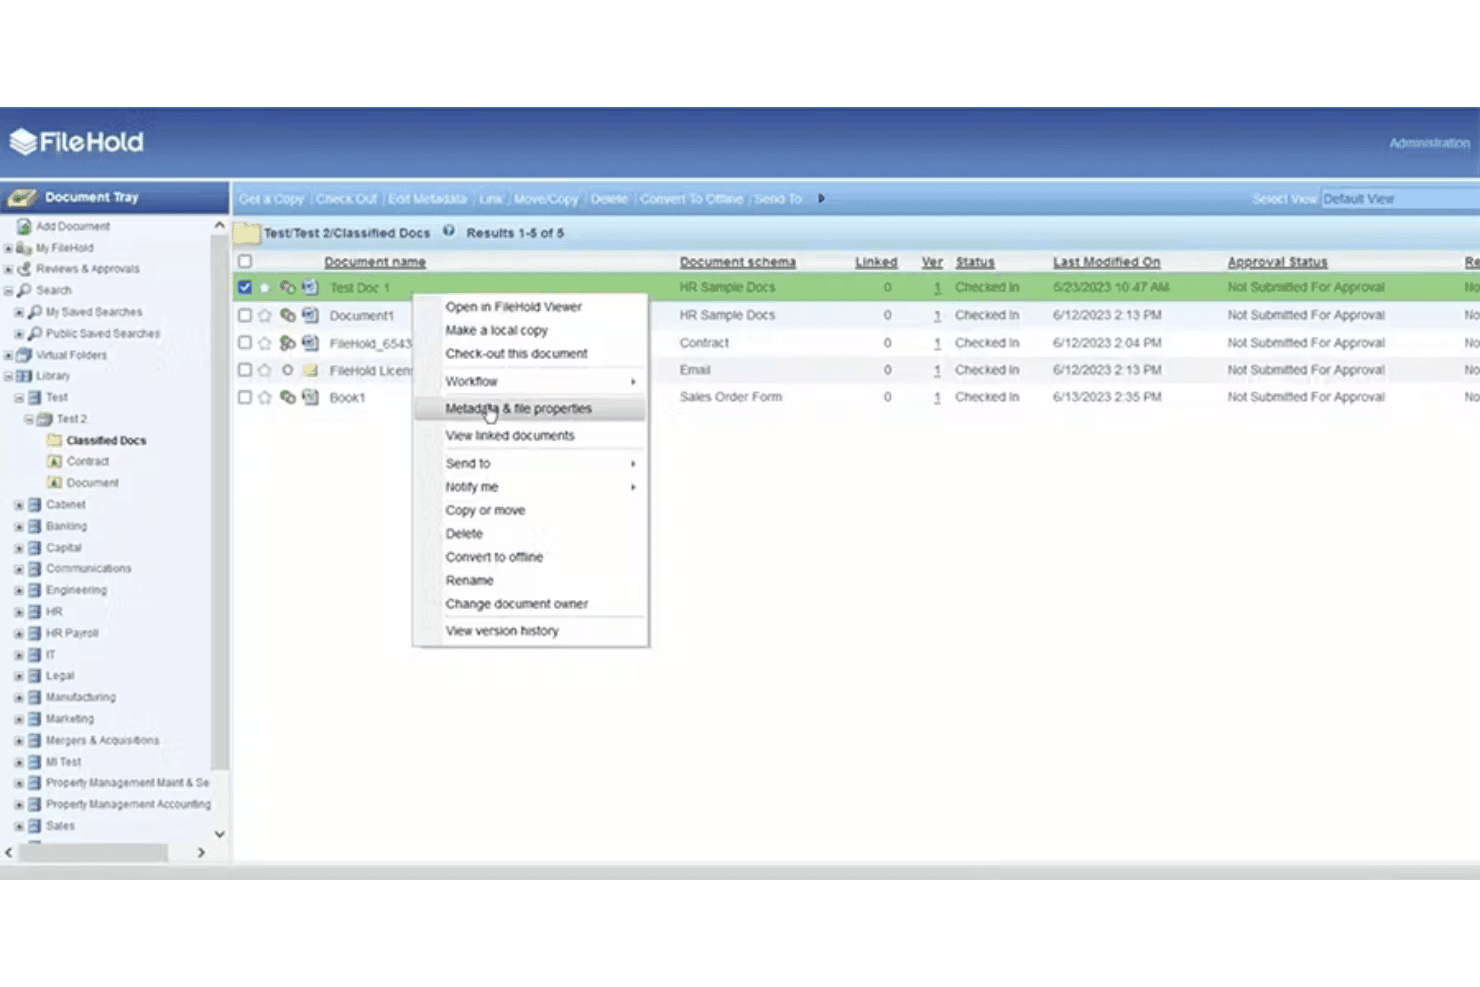Expand the Cabinet tree node

click(x=19, y=505)
